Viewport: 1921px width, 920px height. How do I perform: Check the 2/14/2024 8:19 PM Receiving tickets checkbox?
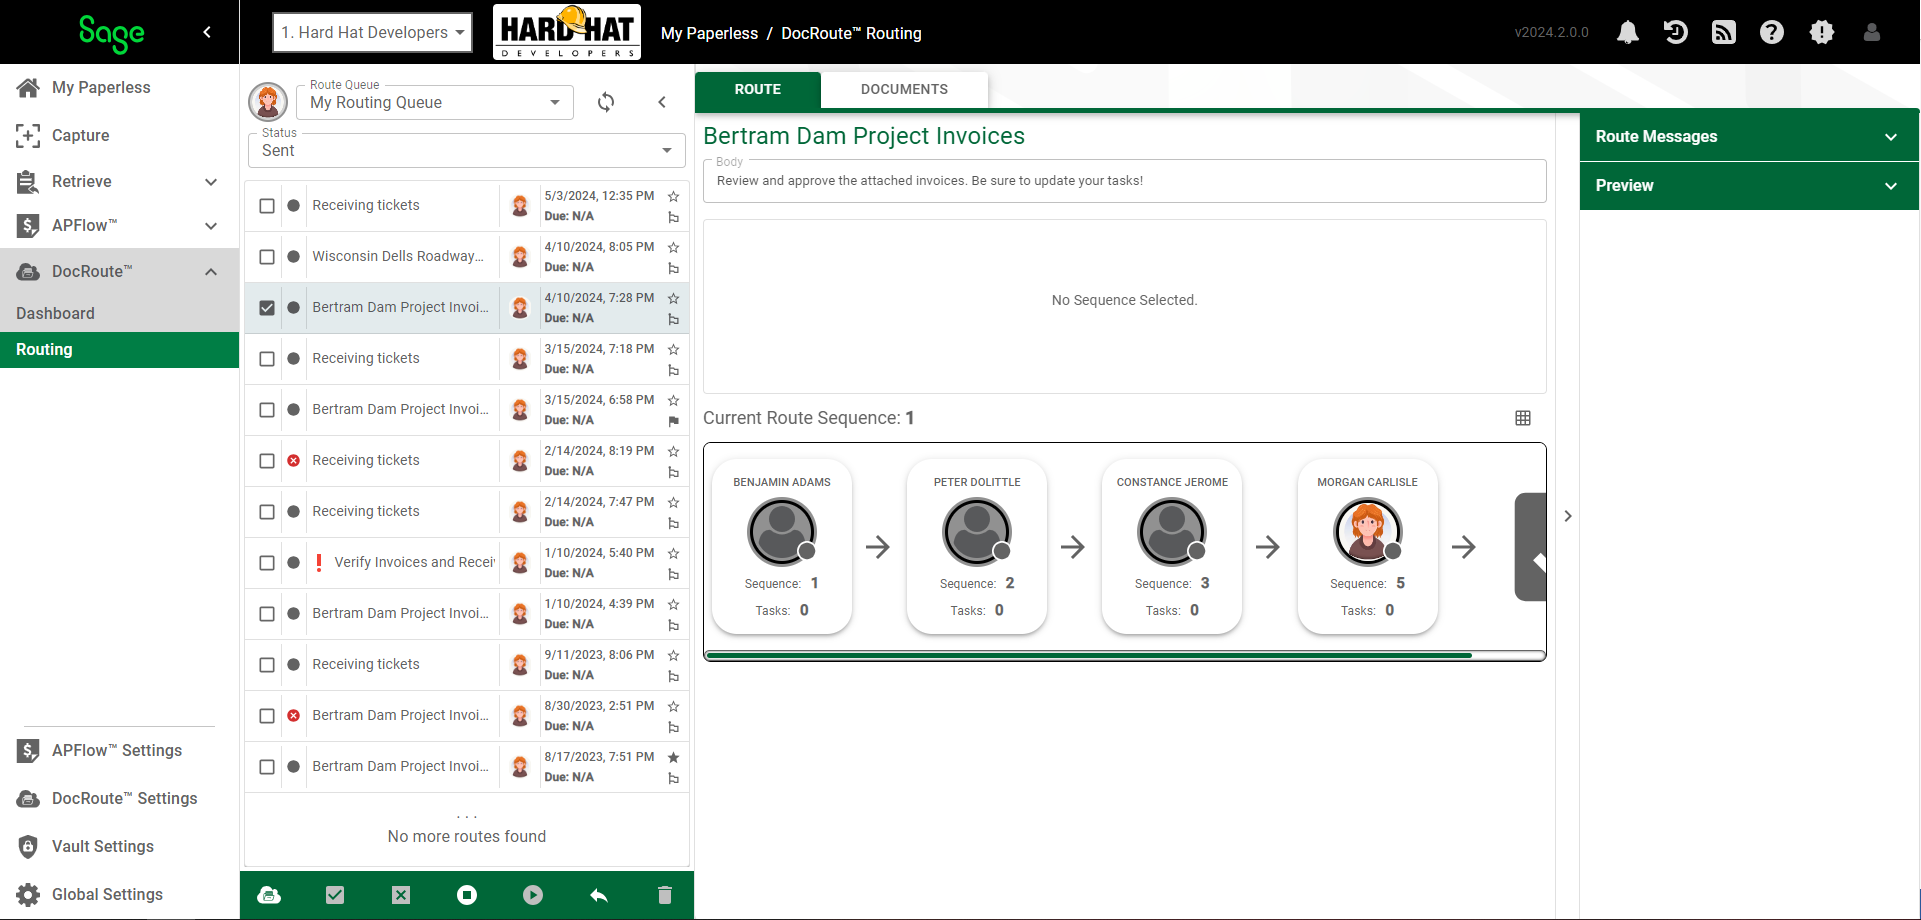(x=267, y=461)
